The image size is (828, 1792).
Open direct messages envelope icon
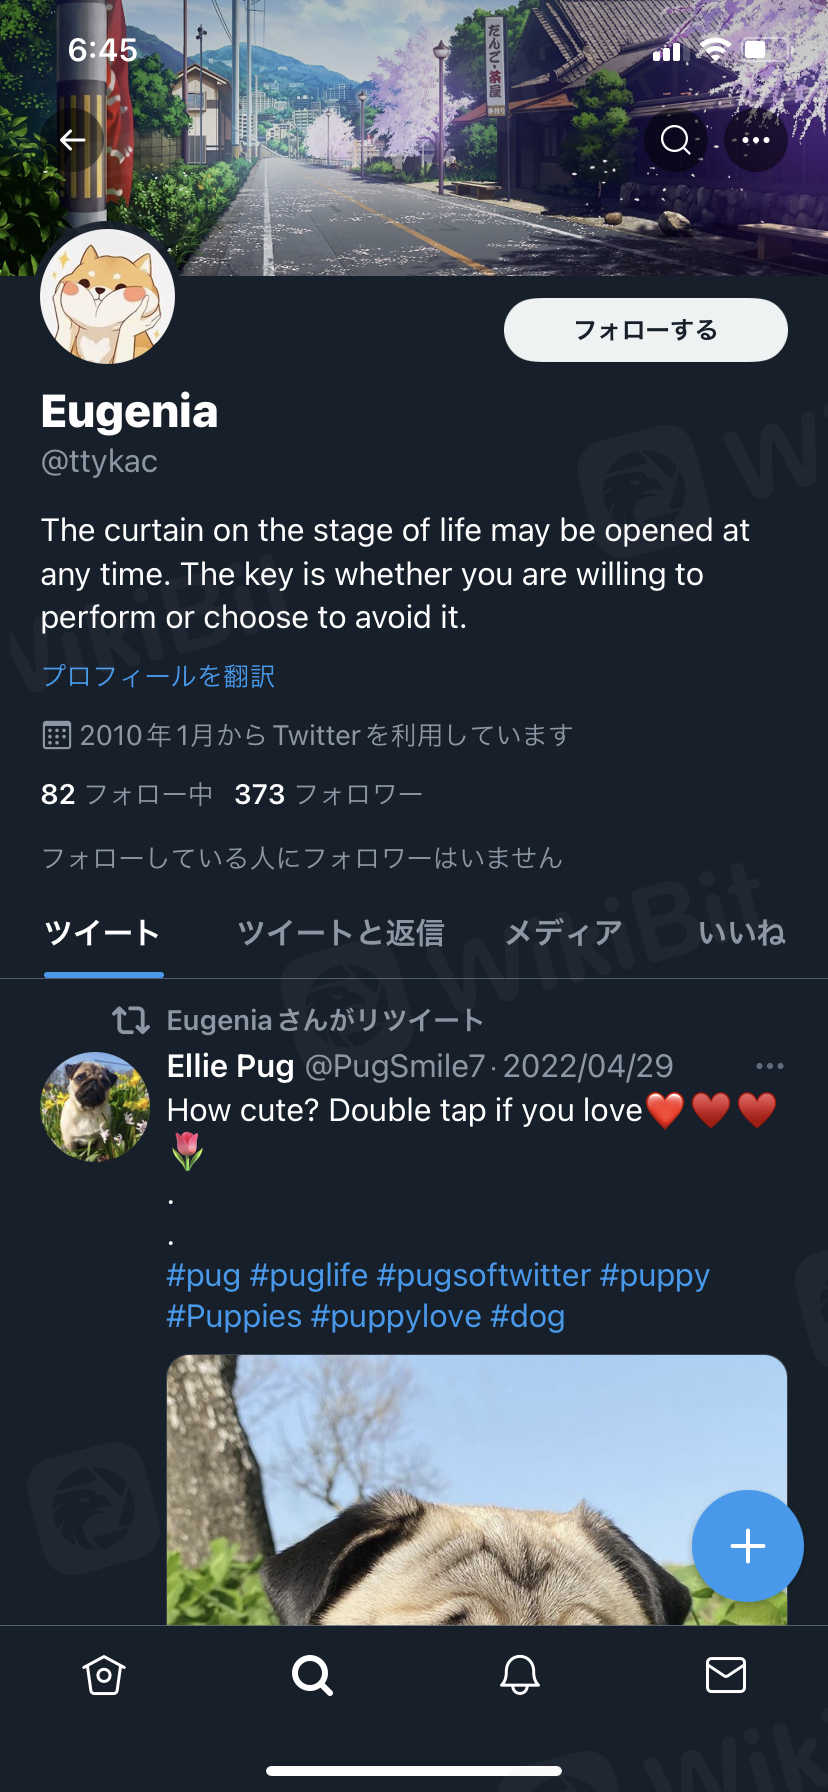click(726, 1675)
